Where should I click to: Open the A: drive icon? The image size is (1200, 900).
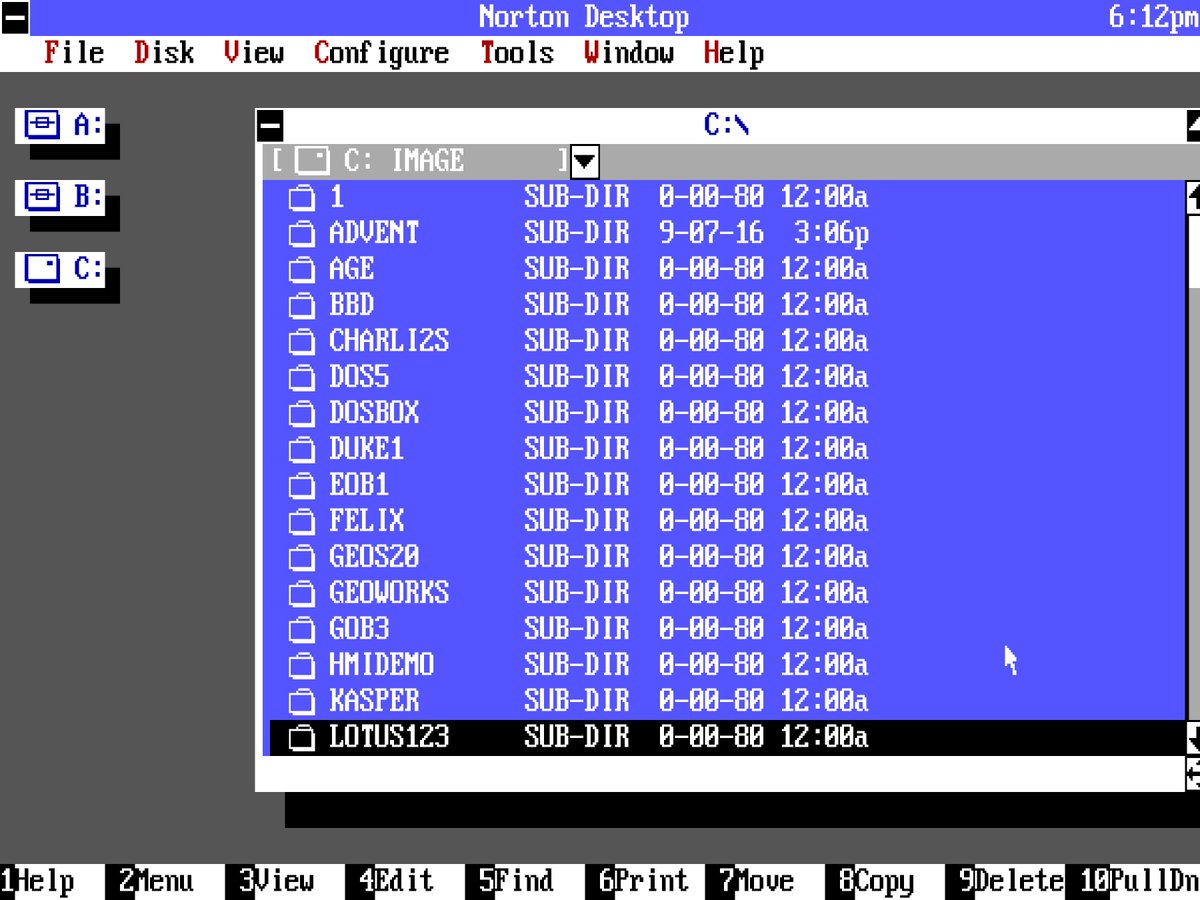pyautogui.click(x=60, y=126)
